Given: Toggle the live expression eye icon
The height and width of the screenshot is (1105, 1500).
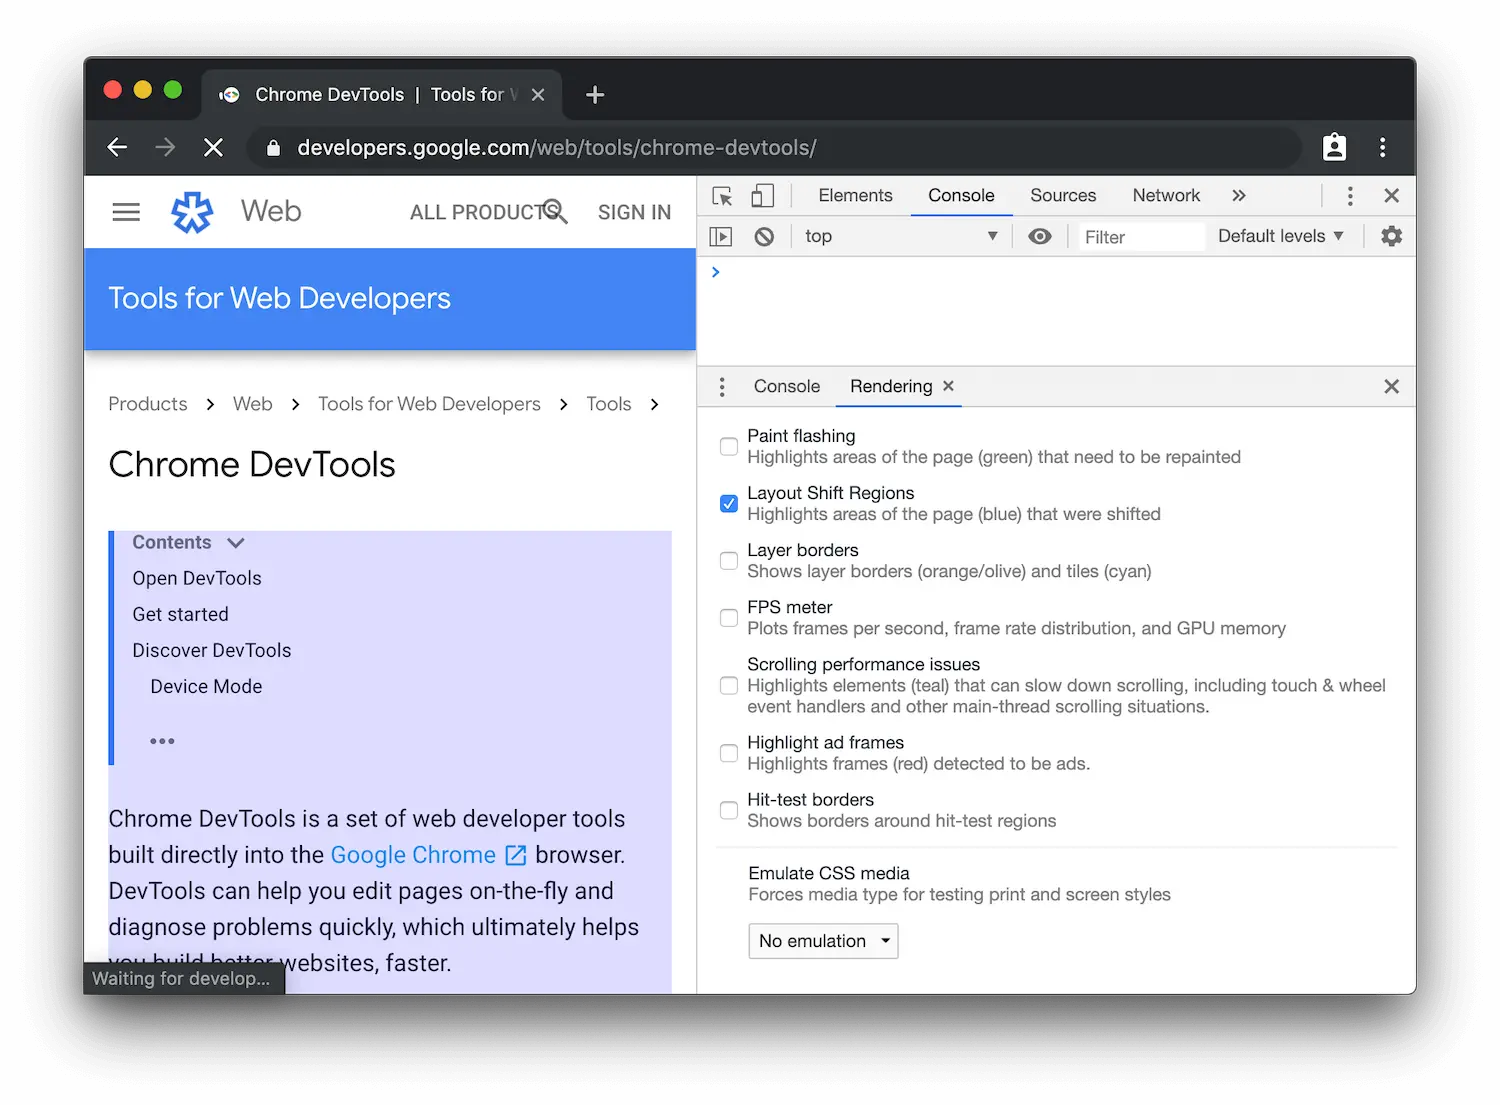Looking at the screenshot, I should click(x=1040, y=237).
